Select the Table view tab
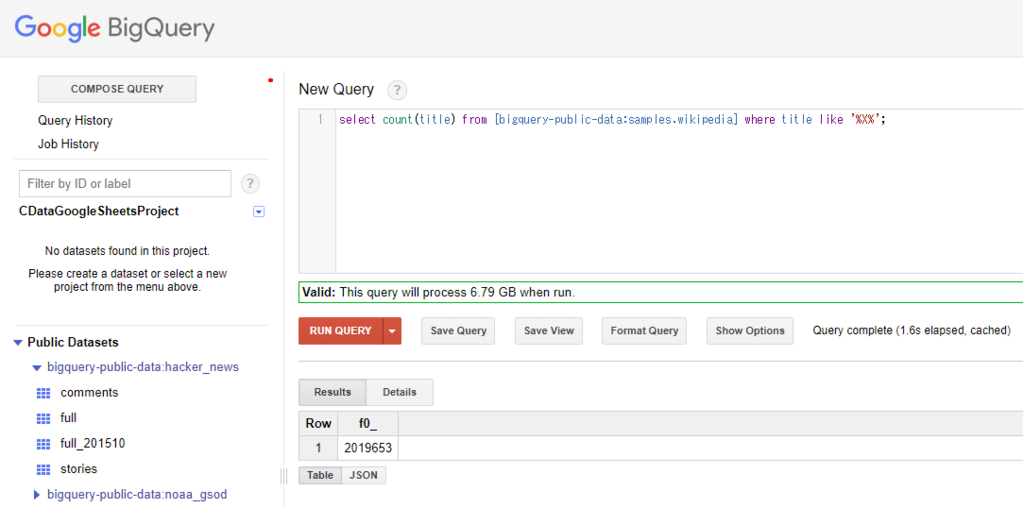The width and height of the screenshot is (1024, 508). (x=320, y=475)
